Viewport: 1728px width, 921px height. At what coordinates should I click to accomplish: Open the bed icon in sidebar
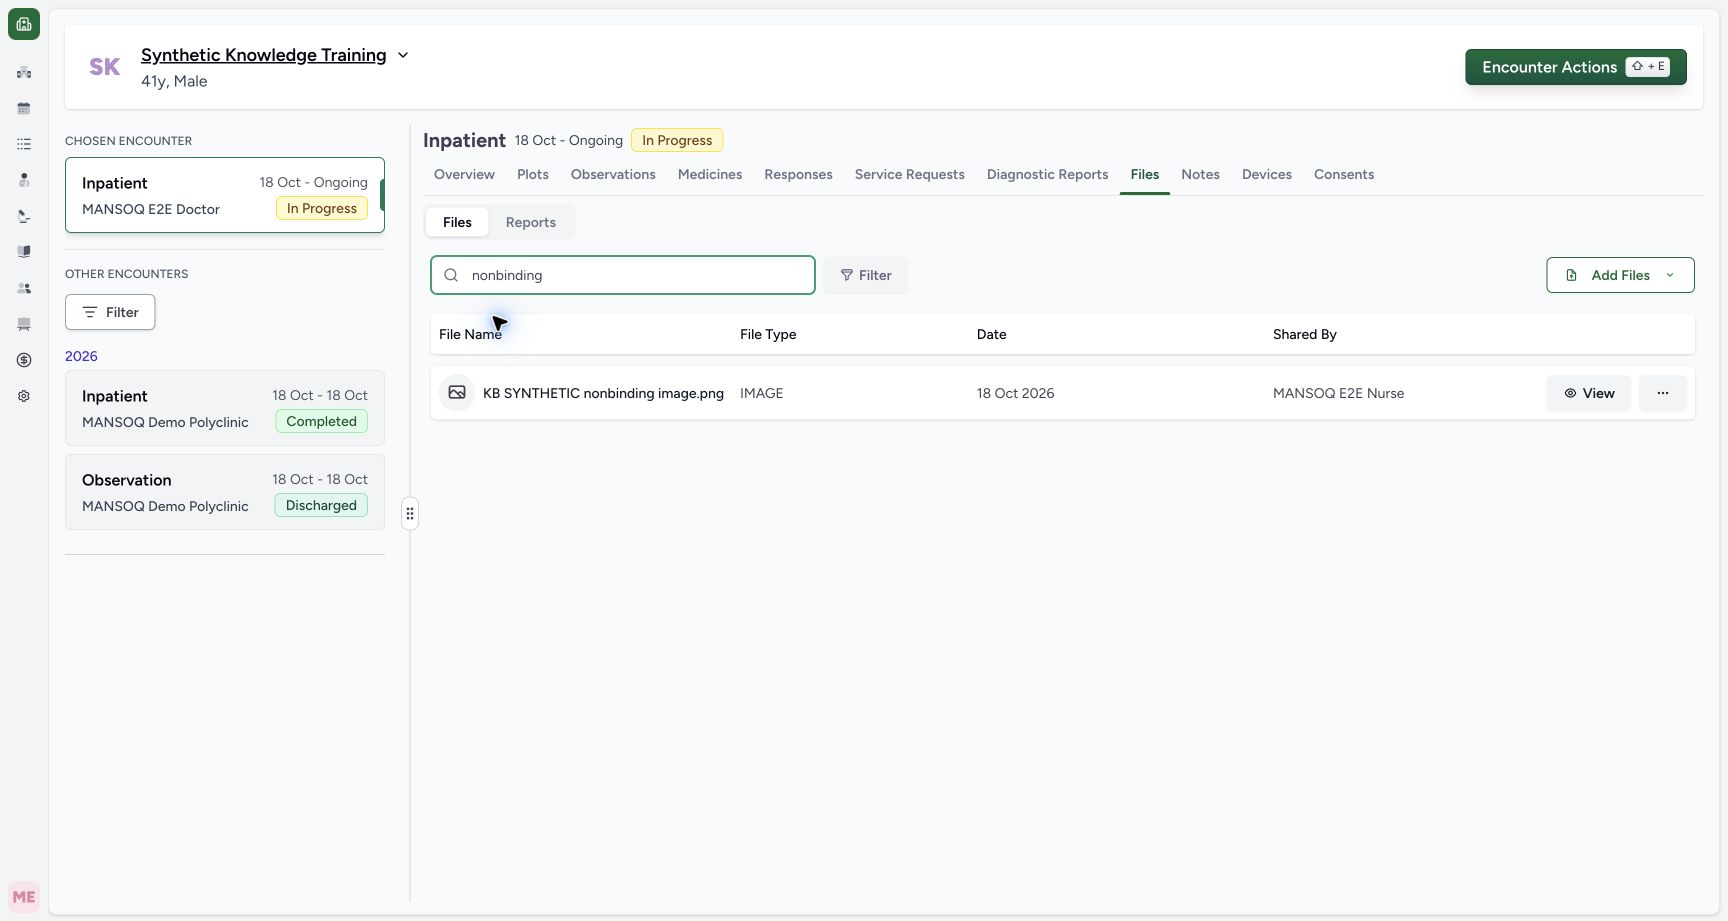pyautogui.click(x=24, y=324)
